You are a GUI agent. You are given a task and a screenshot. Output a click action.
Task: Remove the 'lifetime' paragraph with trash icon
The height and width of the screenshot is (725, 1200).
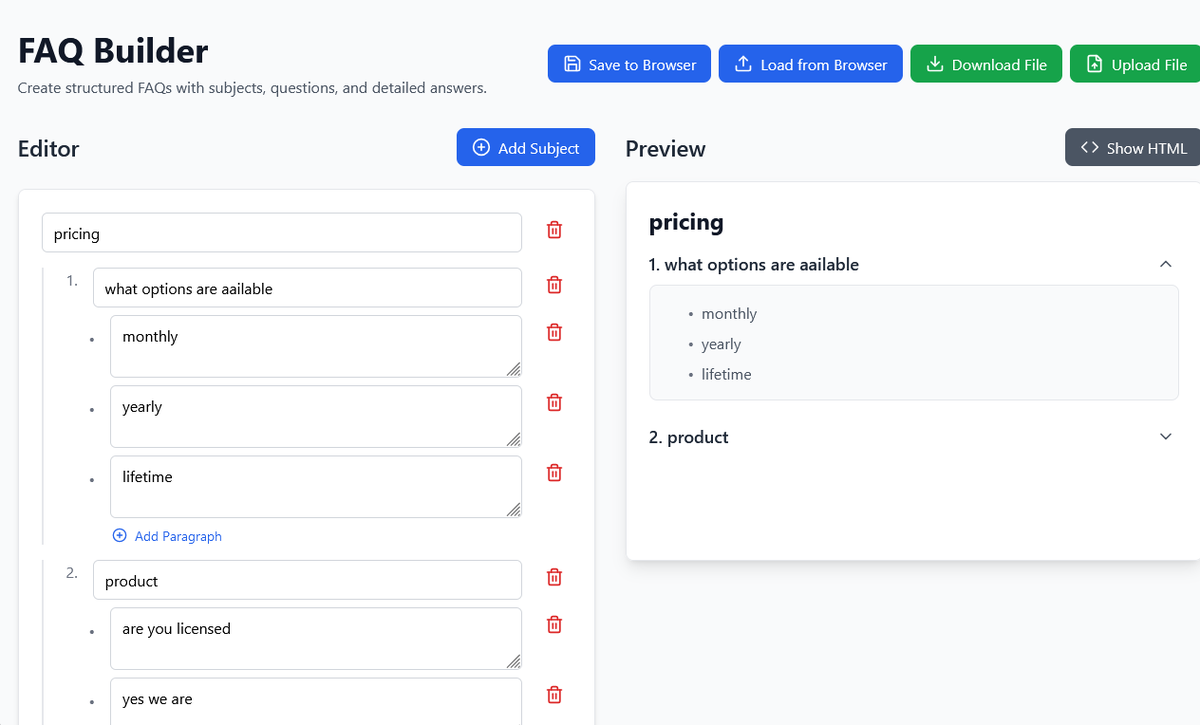(554, 472)
